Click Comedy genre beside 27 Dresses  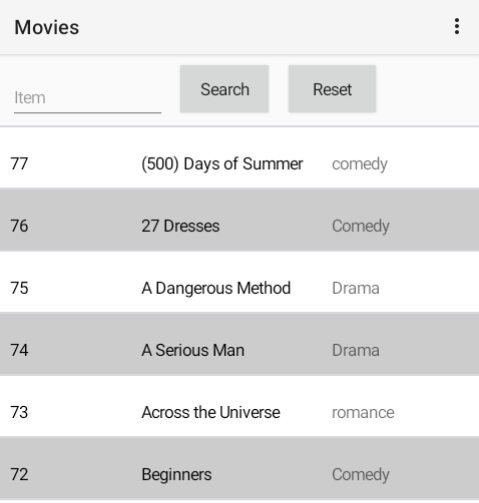tap(360, 226)
